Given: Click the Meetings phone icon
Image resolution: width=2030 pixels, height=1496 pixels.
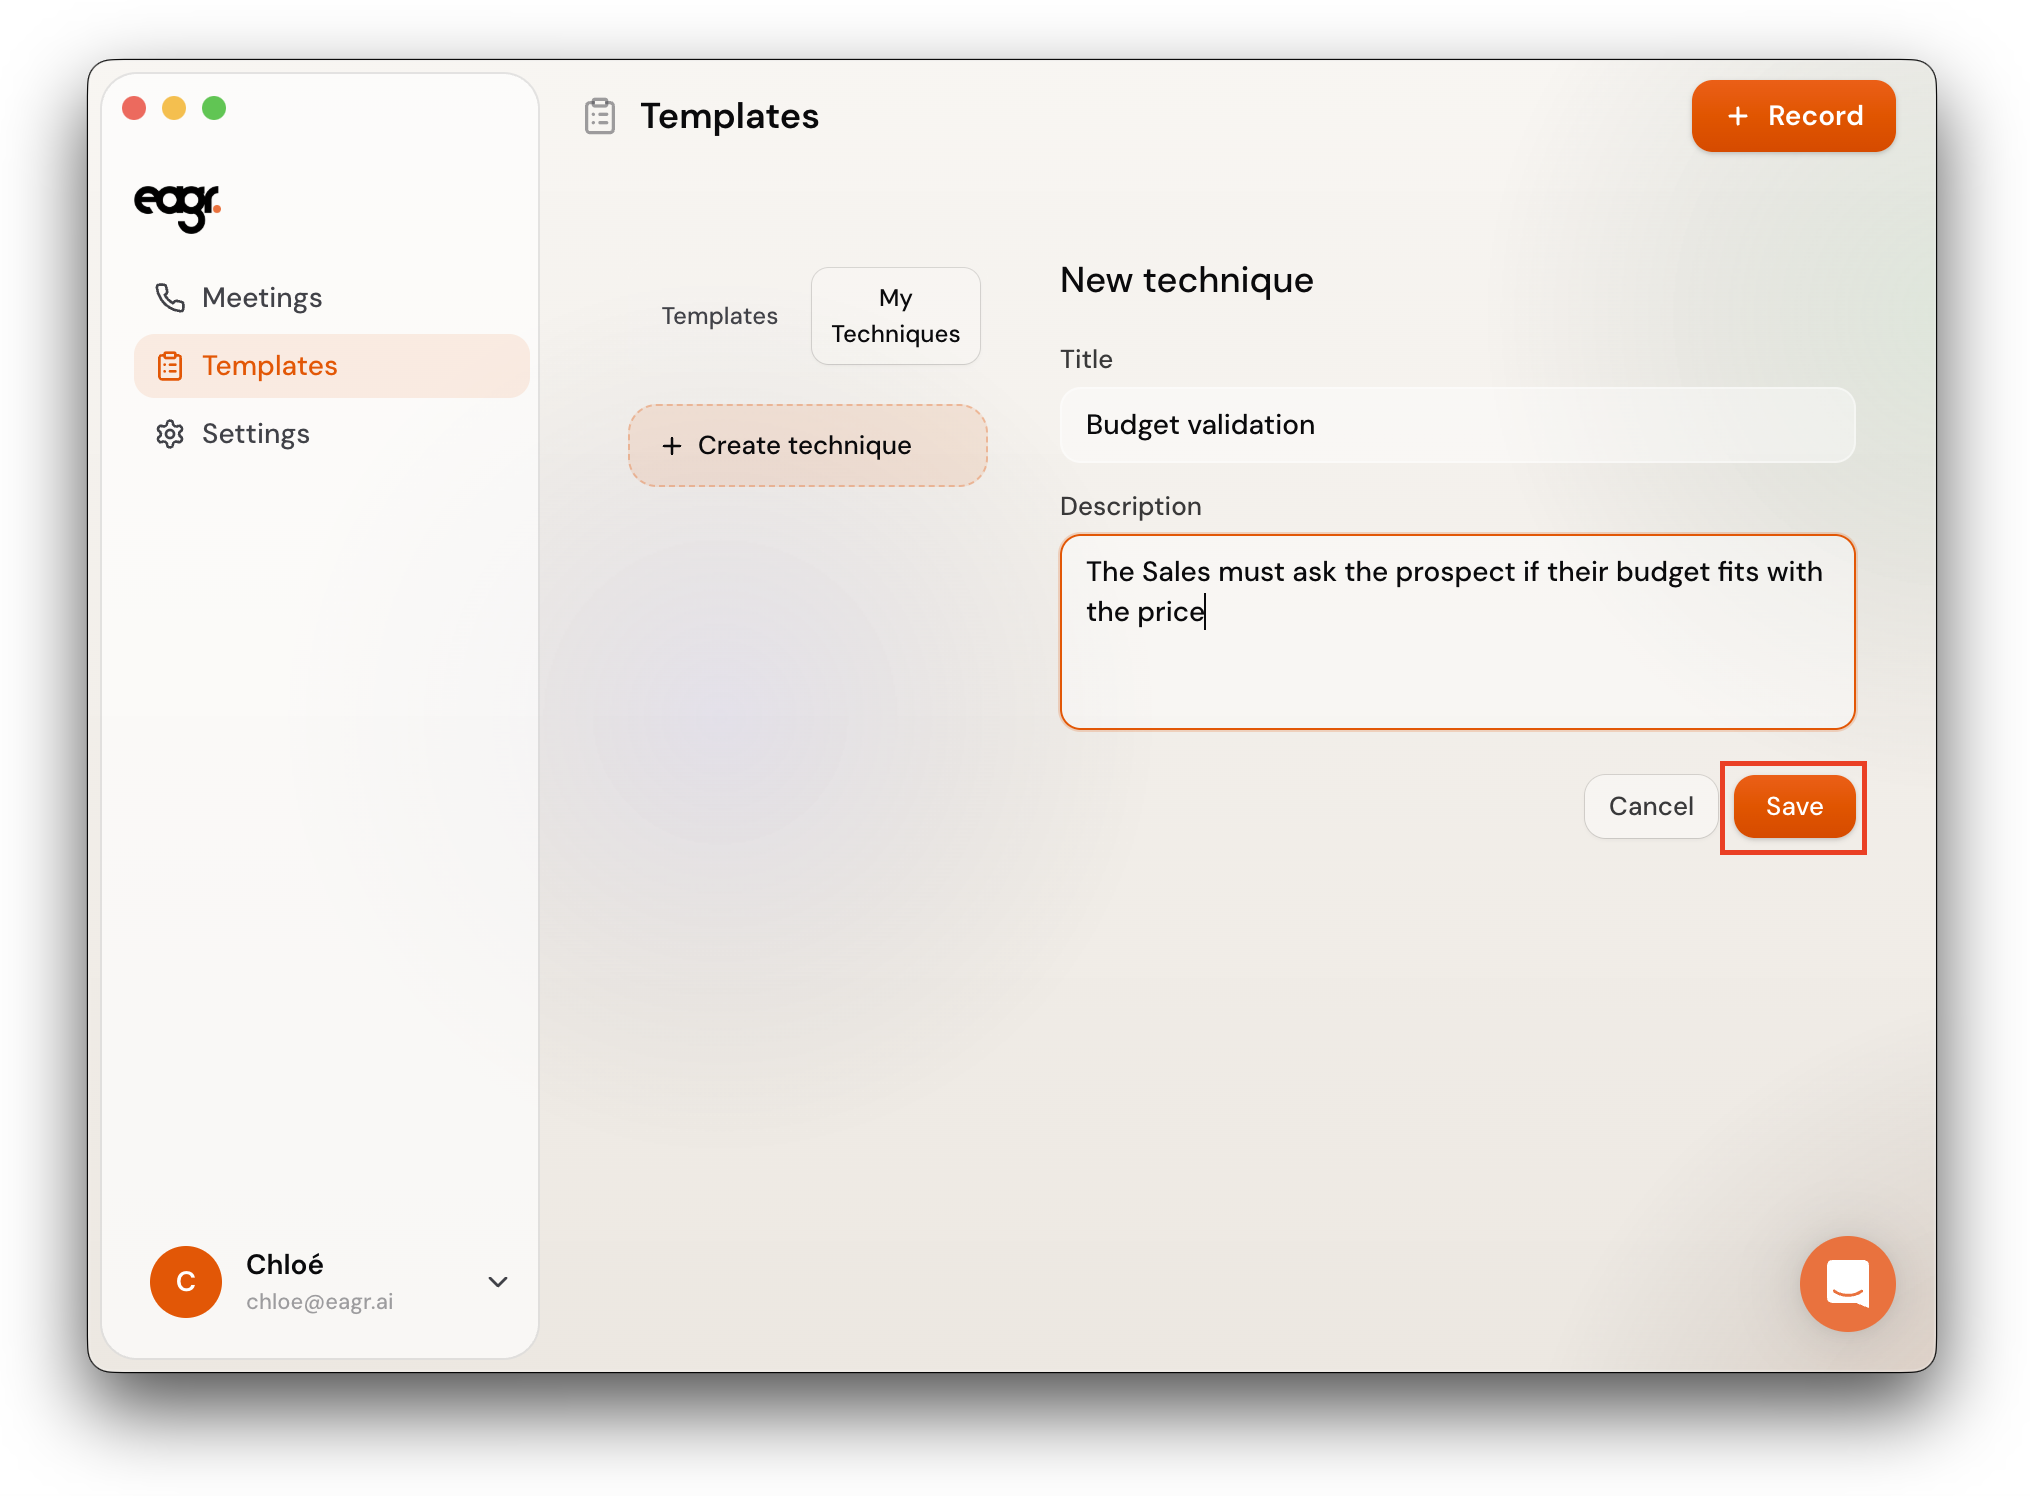Looking at the screenshot, I should click(x=170, y=298).
